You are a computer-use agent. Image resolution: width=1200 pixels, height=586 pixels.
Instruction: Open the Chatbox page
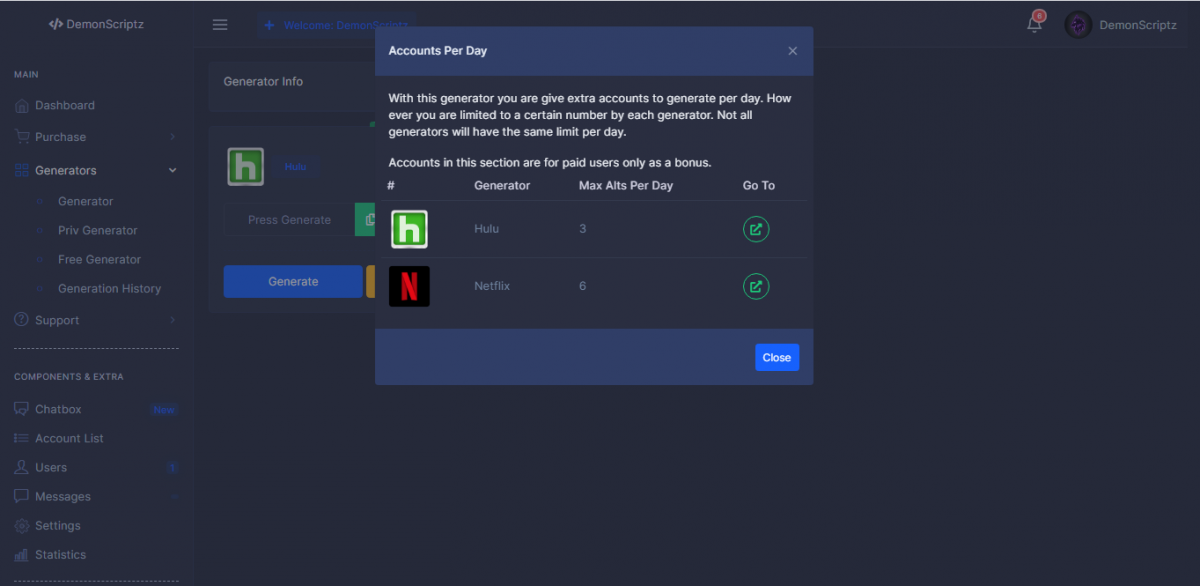click(58, 410)
